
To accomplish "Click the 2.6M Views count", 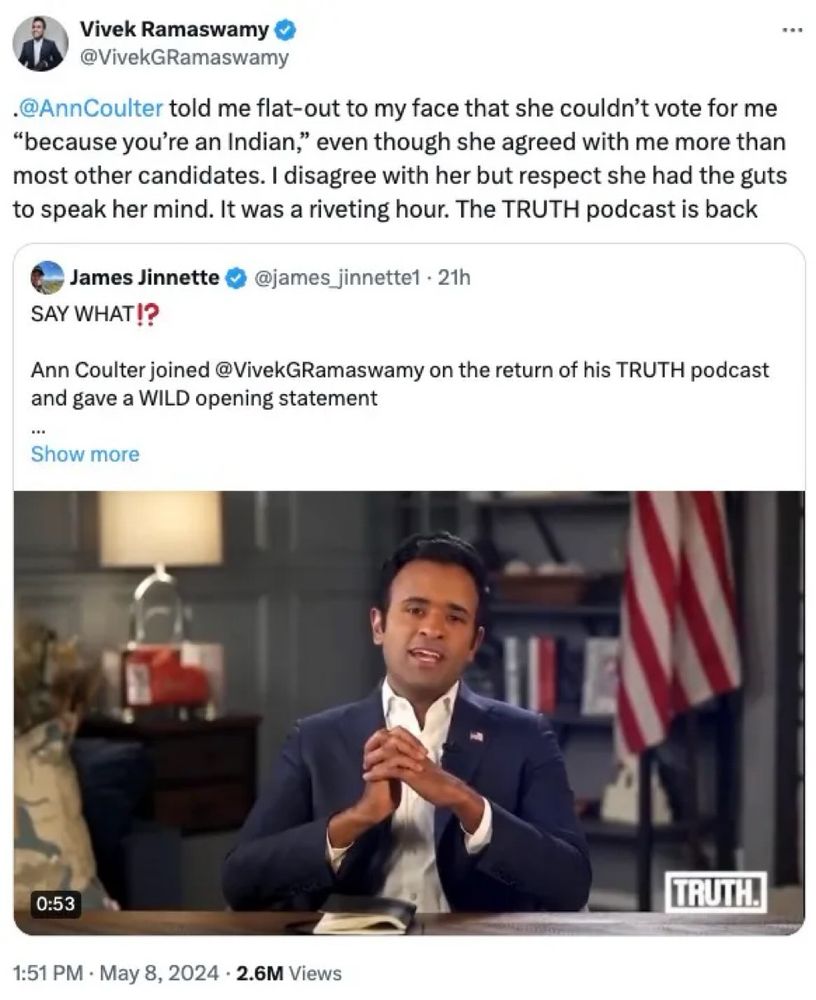I will point(289,973).
